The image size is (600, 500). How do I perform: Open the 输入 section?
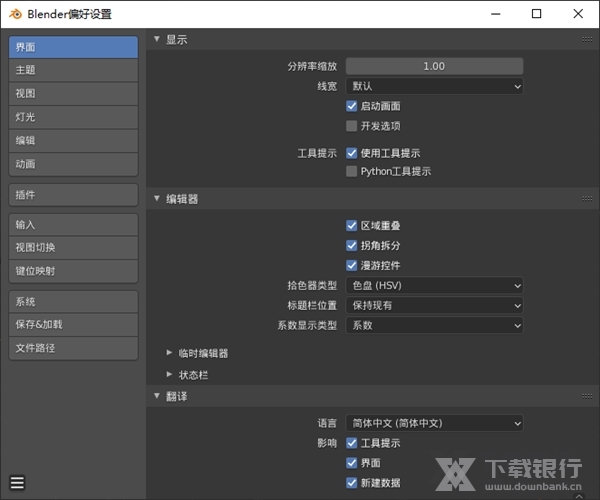[73, 225]
